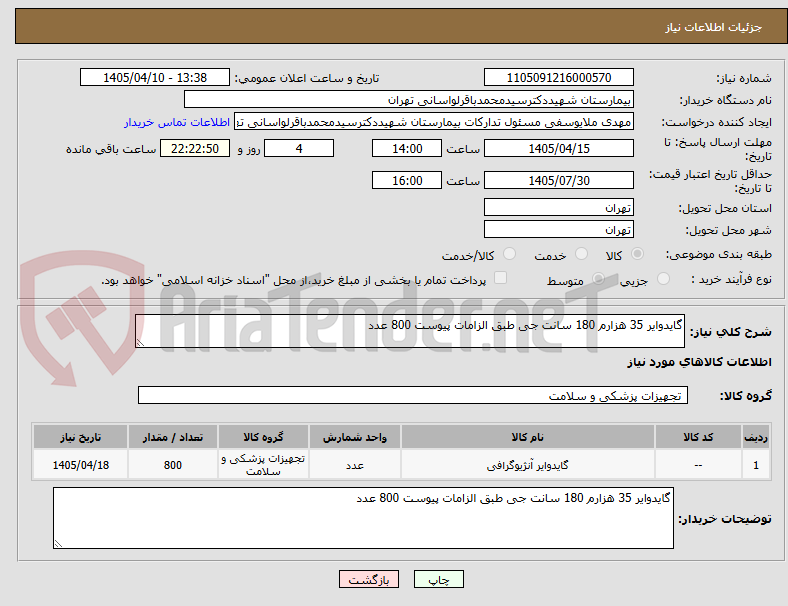Click the general need description textarea
The width and height of the screenshot is (788, 606).
coord(410,331)
